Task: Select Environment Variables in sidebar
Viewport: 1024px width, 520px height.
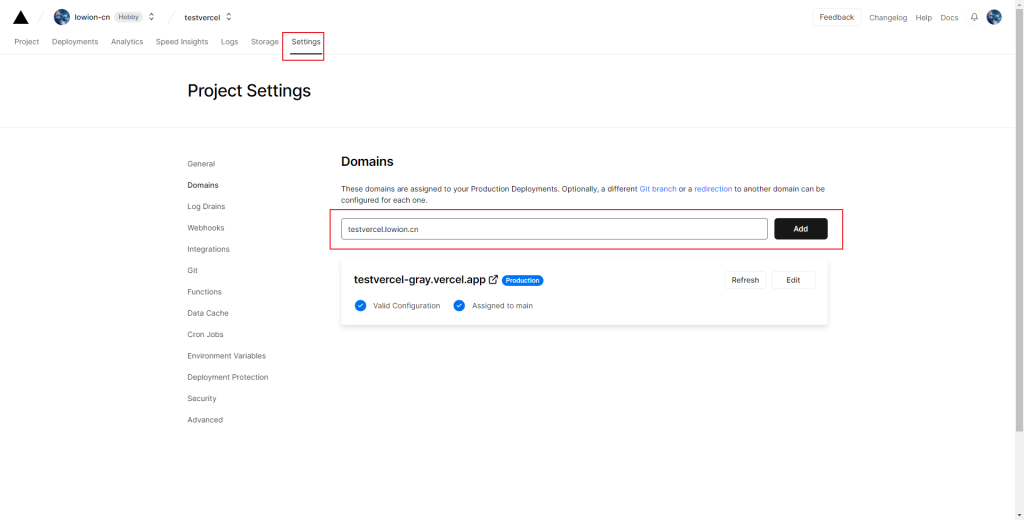Action: point(227,356)
